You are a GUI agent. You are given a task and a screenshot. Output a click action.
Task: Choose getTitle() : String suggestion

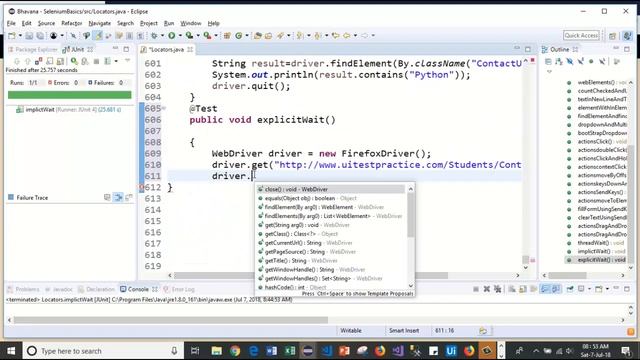[x=331, y=260]
